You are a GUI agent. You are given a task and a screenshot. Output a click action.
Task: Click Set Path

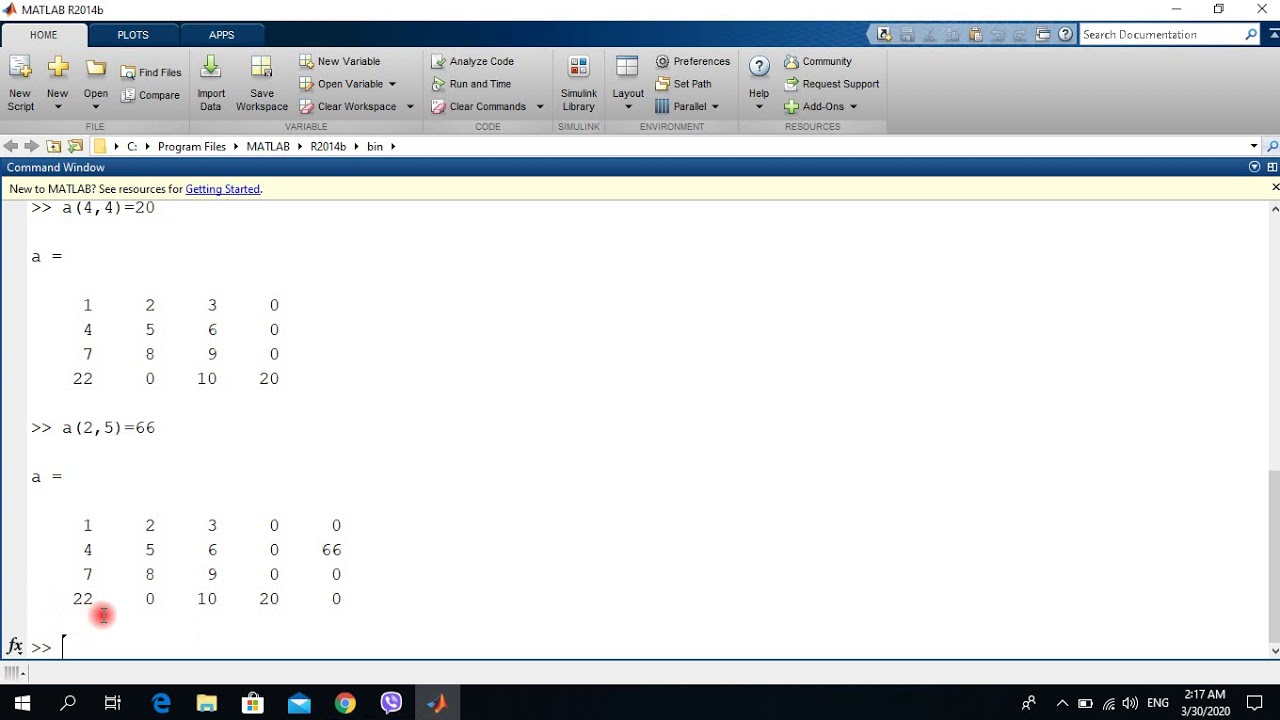683,84
